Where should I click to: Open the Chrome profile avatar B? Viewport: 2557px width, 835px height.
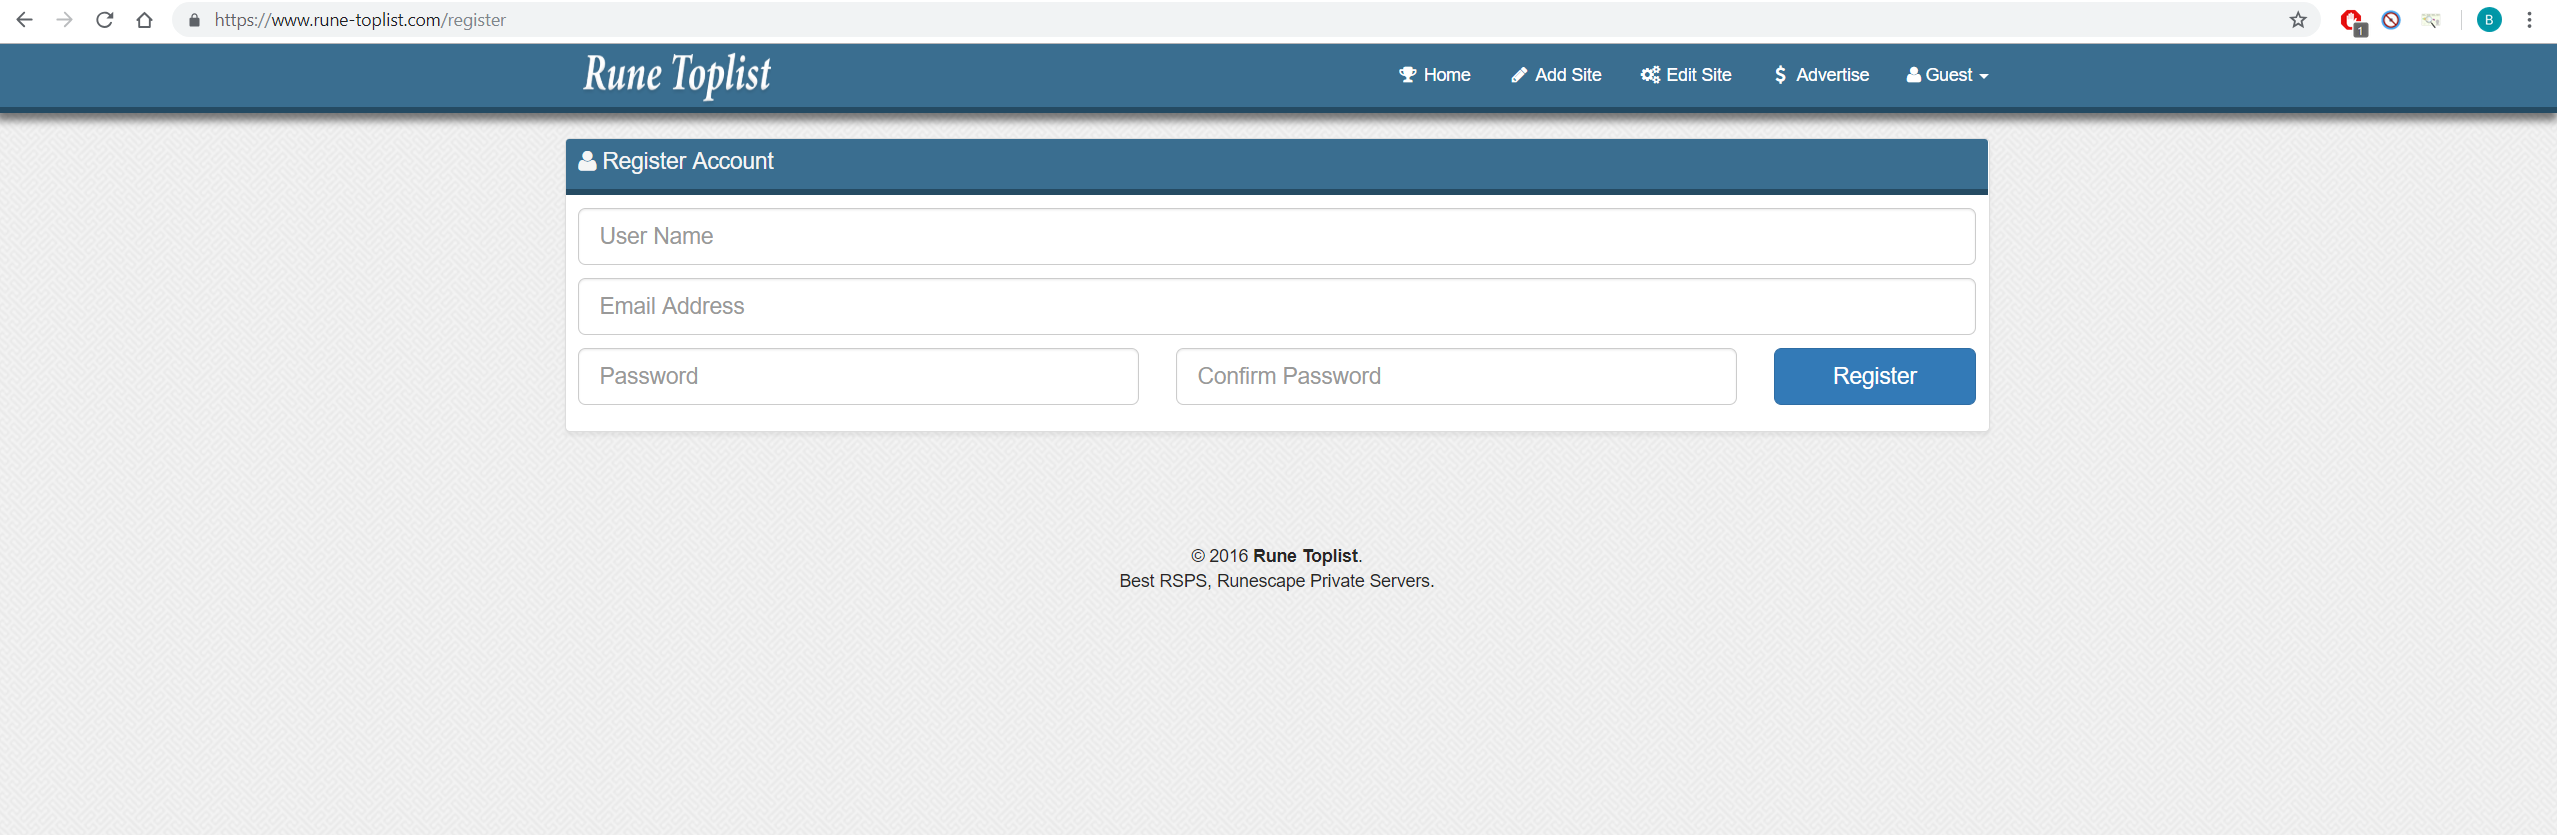click(2489, 20)
